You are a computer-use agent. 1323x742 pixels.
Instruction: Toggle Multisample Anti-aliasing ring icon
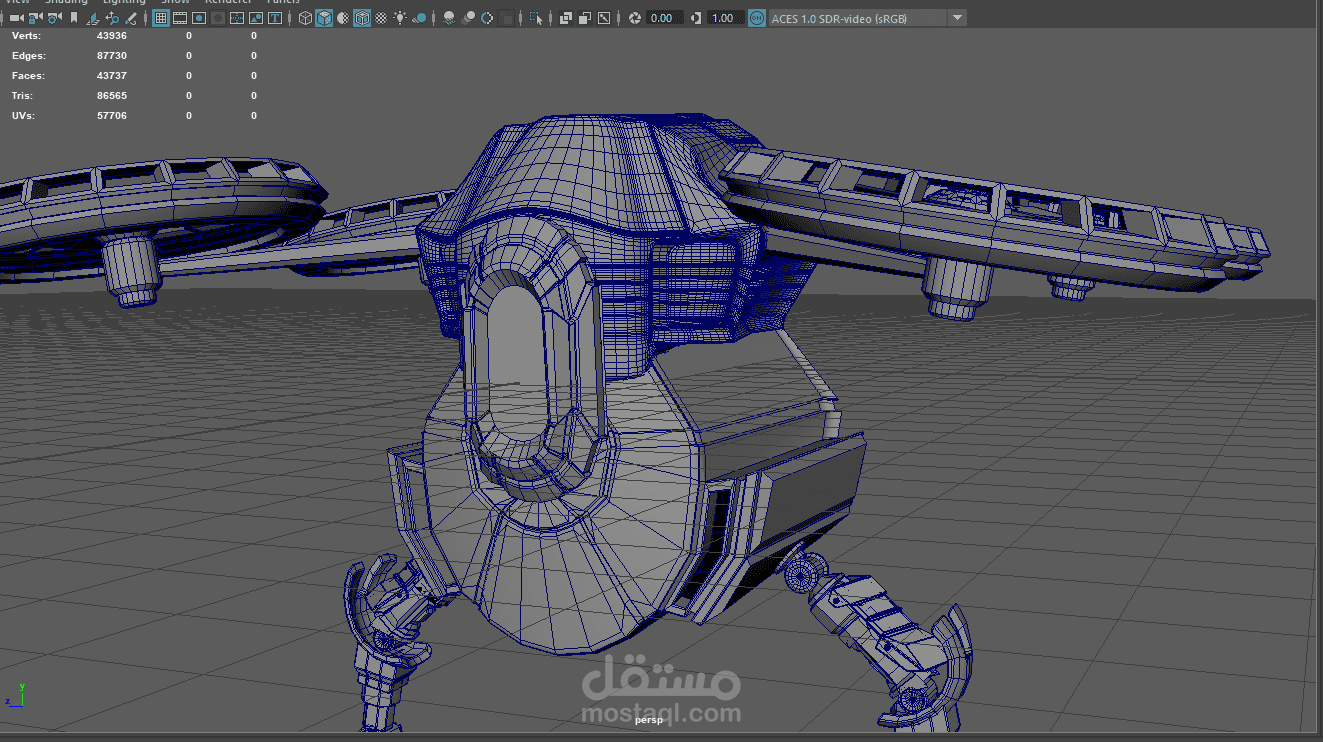click(487, 18)
